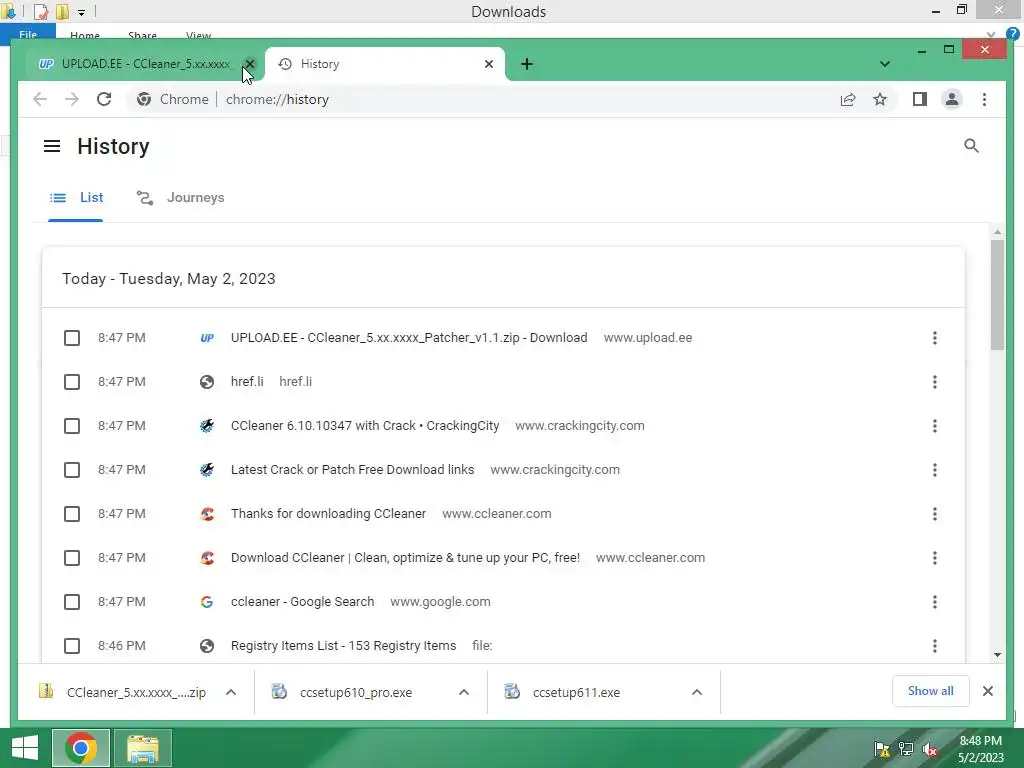The width and height of the screenshot is (1024, 768).
Task: Click the chrome://history address bar
Action: point(483,99)
